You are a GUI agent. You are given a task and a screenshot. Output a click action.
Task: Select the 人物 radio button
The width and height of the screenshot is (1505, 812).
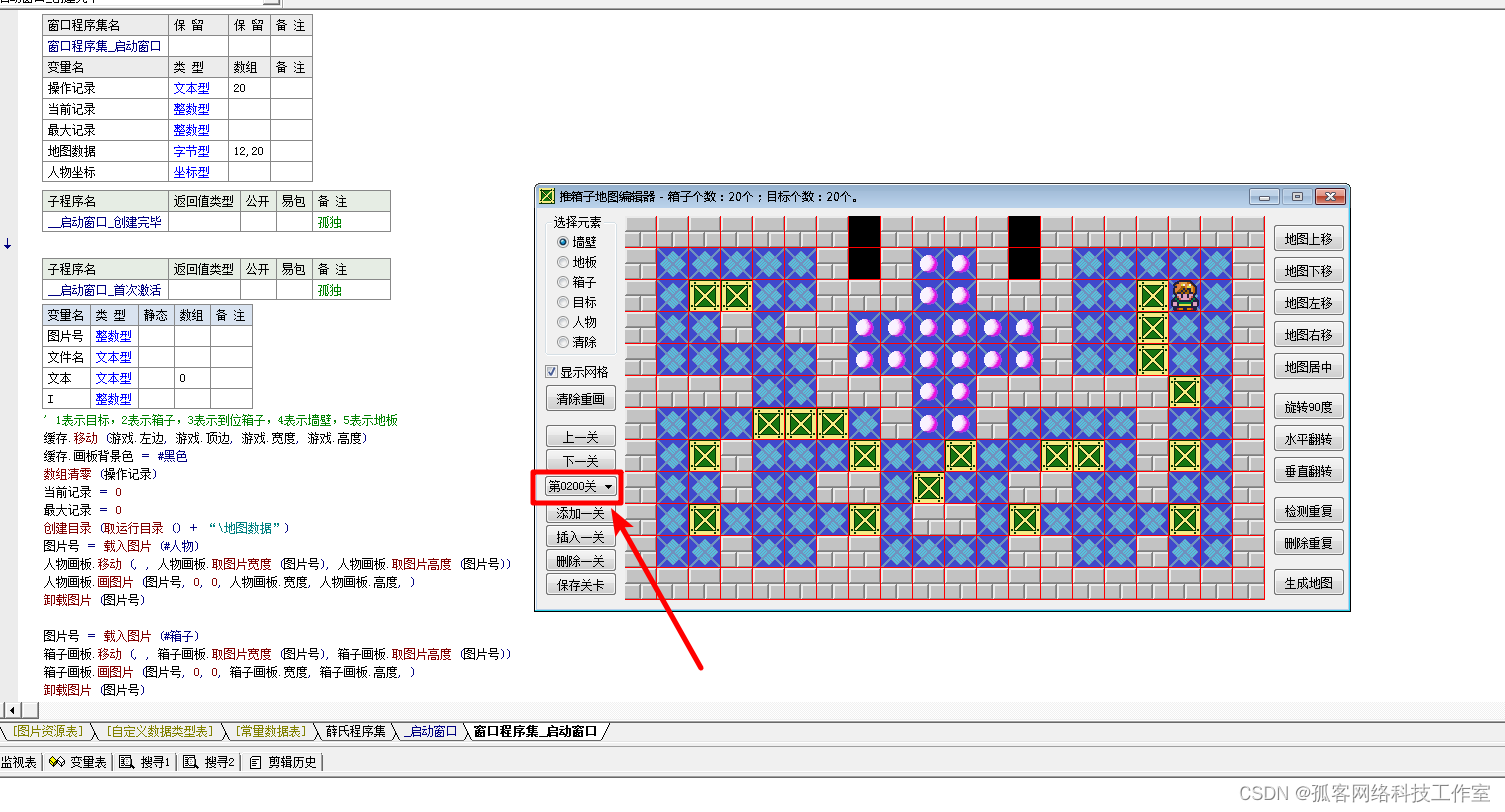577,322
